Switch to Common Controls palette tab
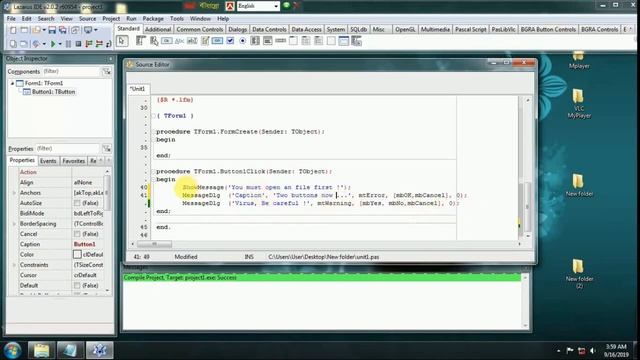The width and height of the screenshot is (640, 360). click(200, 29)
